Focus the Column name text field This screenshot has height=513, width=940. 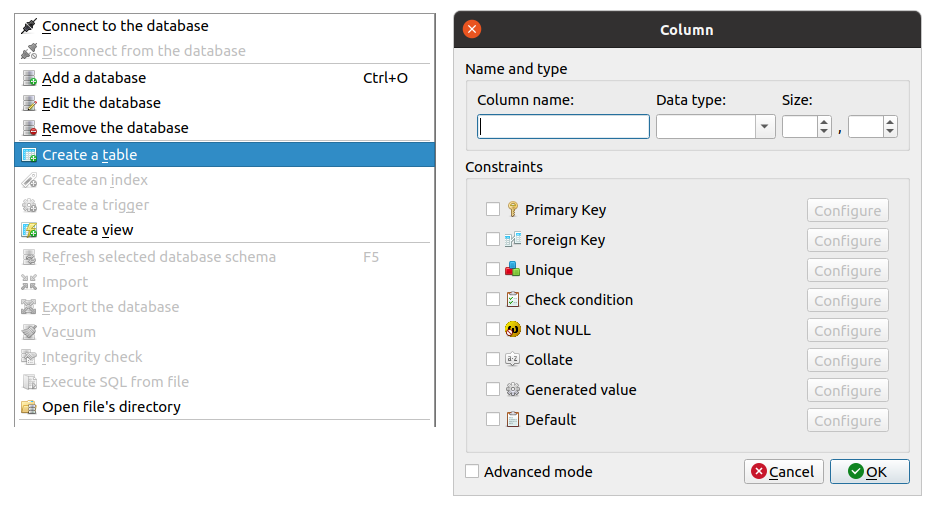pos(564,126)
